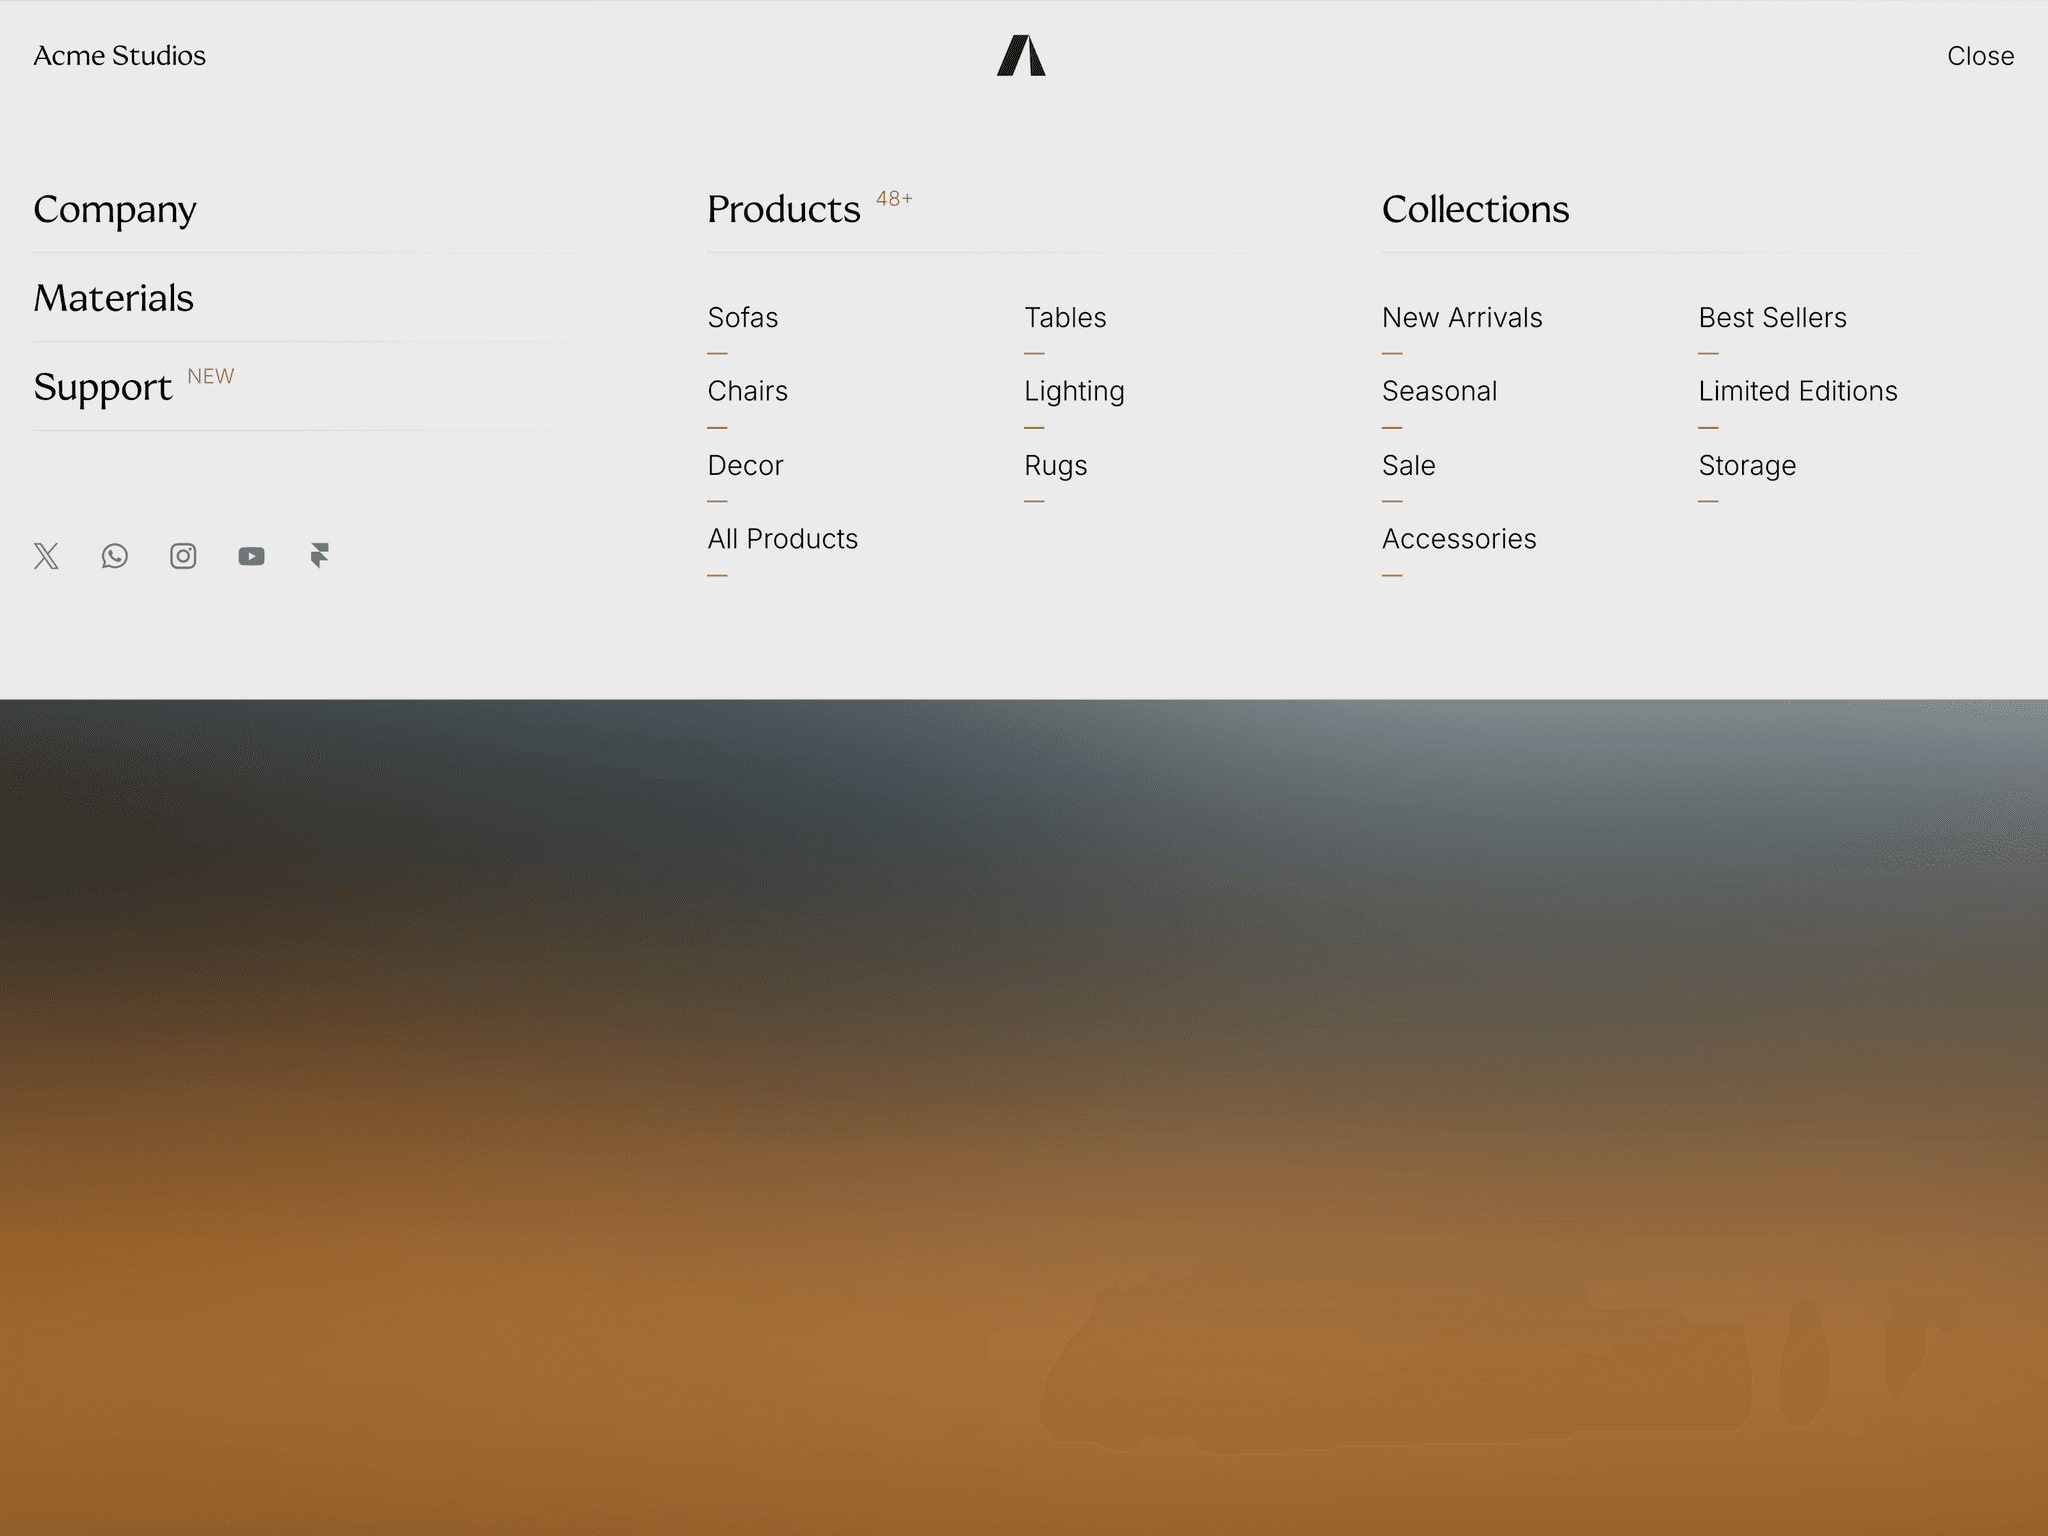Close the navigation menu
Viewport: 2048px width, 1536px height.
click(1980, 56)
